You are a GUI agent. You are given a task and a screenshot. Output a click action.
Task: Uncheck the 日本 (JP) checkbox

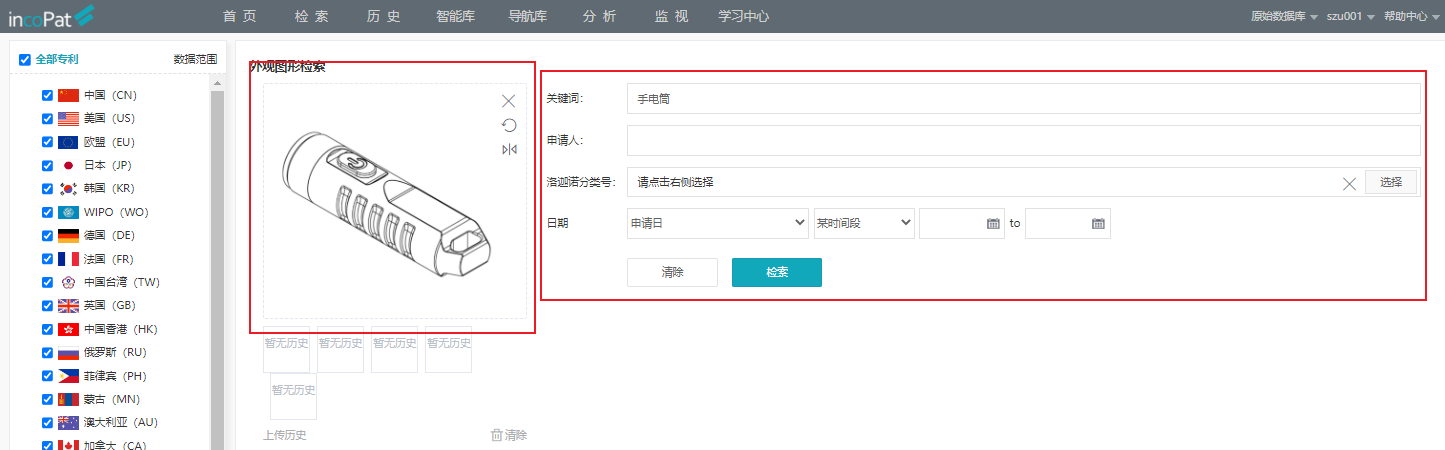[47, 165]
